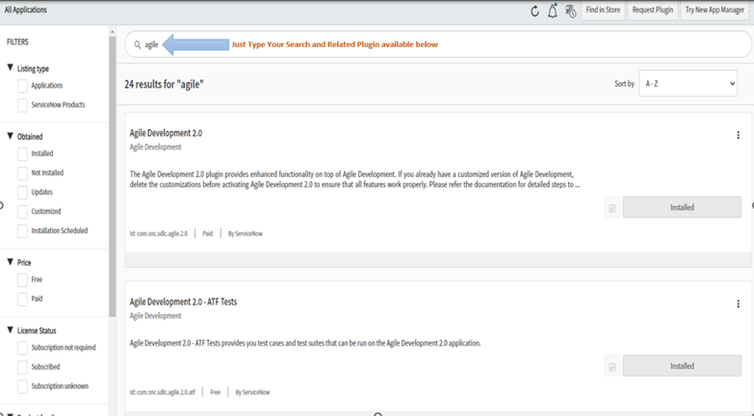Open more options for Agile Development 2.0 - ATF Tests
Viewport: 754px width, 416px height.
tap(738, 304)
